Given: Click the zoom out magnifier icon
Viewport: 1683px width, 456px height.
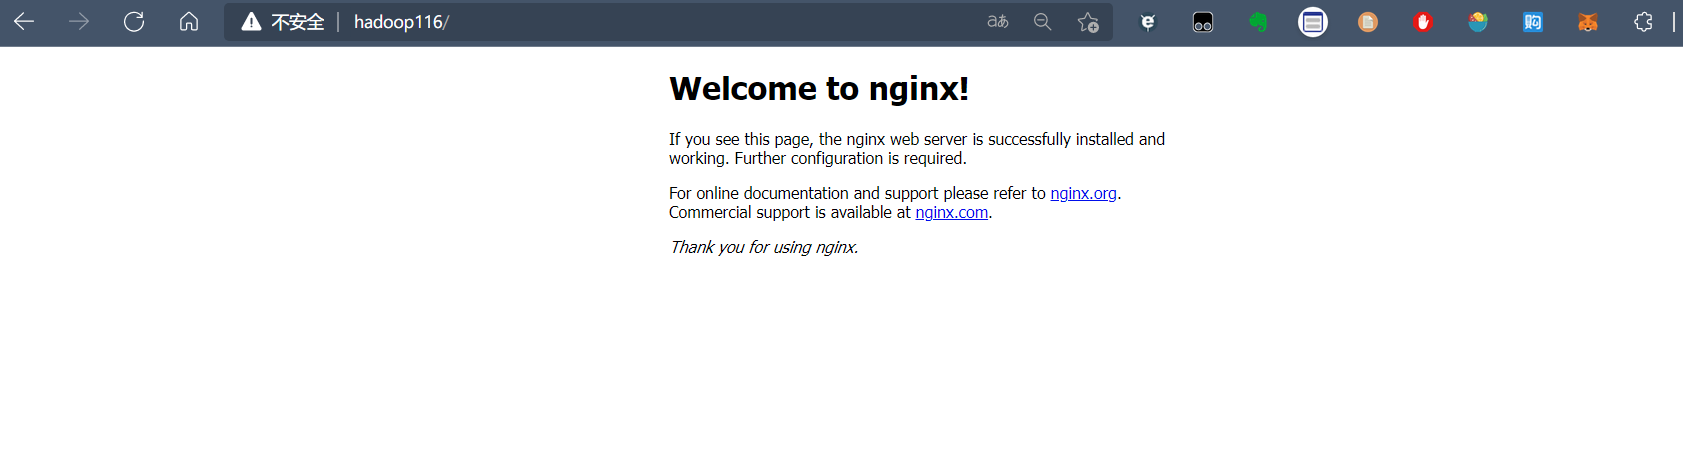Looking at the screenshot, I should click(1043, 21).
